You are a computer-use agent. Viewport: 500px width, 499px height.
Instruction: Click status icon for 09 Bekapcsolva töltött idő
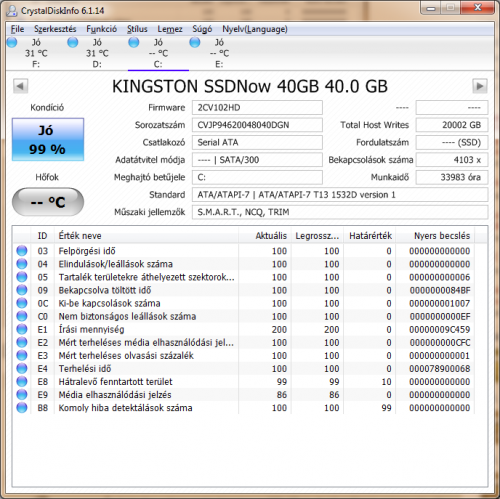[x=22, y=290]
